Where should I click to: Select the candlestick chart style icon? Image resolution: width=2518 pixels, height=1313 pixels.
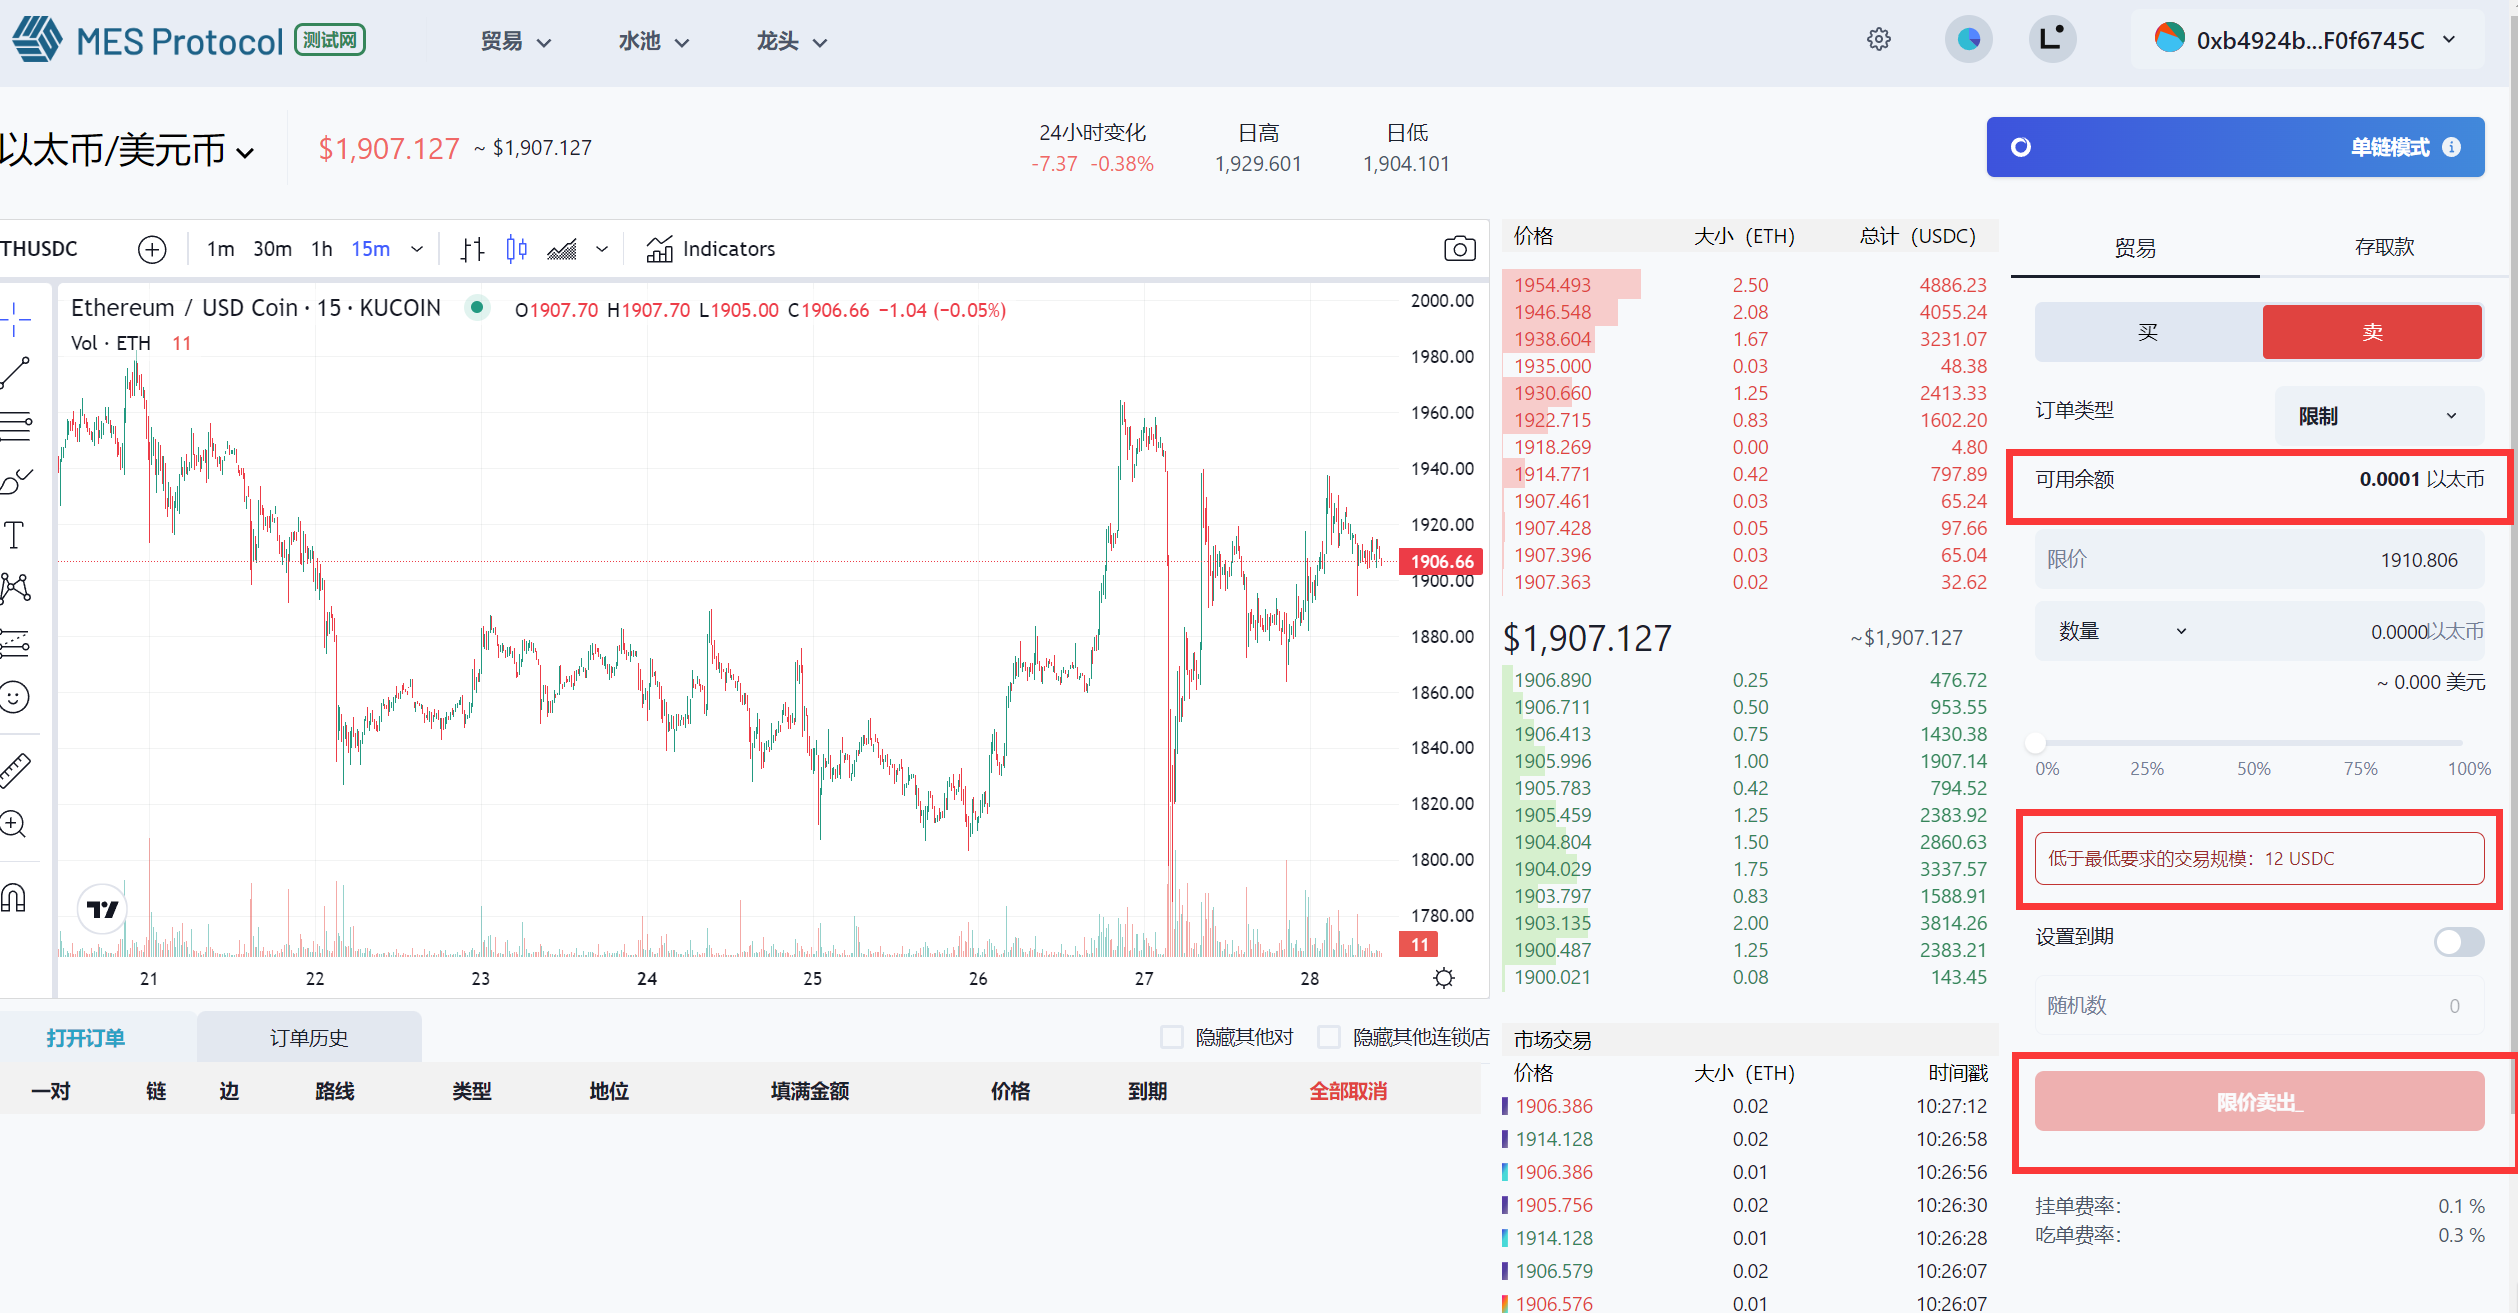click(x=516, y=249)
